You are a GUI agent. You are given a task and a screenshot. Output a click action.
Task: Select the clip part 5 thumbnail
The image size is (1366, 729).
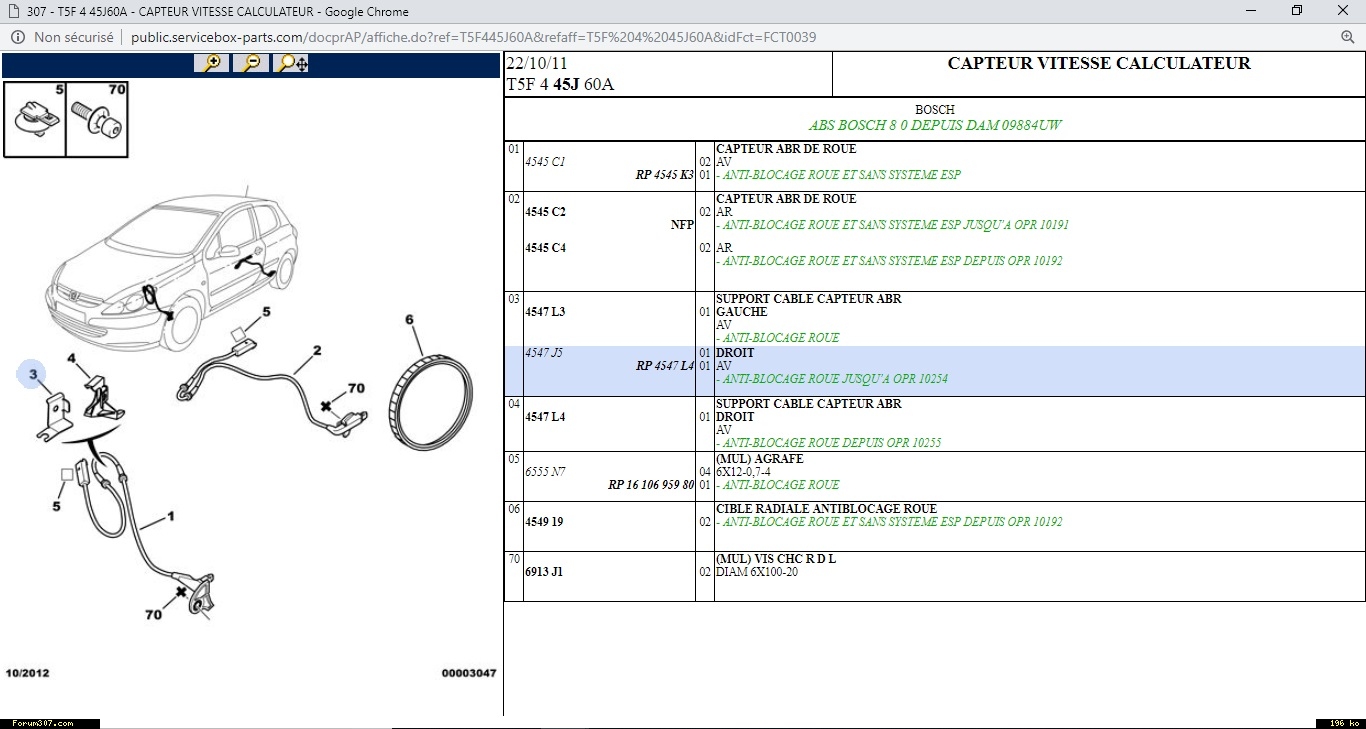pyautogui.click(x=35, y=120)
